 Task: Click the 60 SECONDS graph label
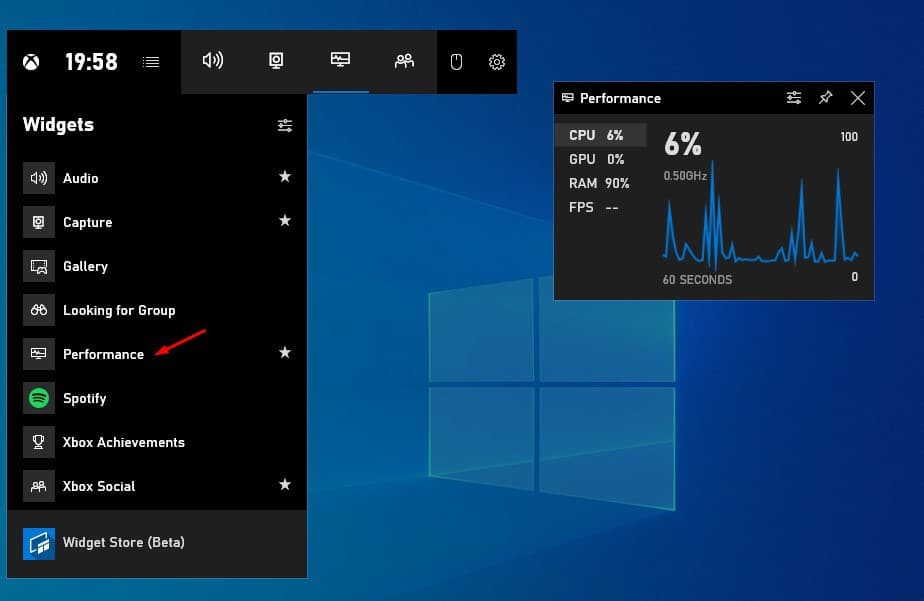pyautogui.click(x=698, y=280)
